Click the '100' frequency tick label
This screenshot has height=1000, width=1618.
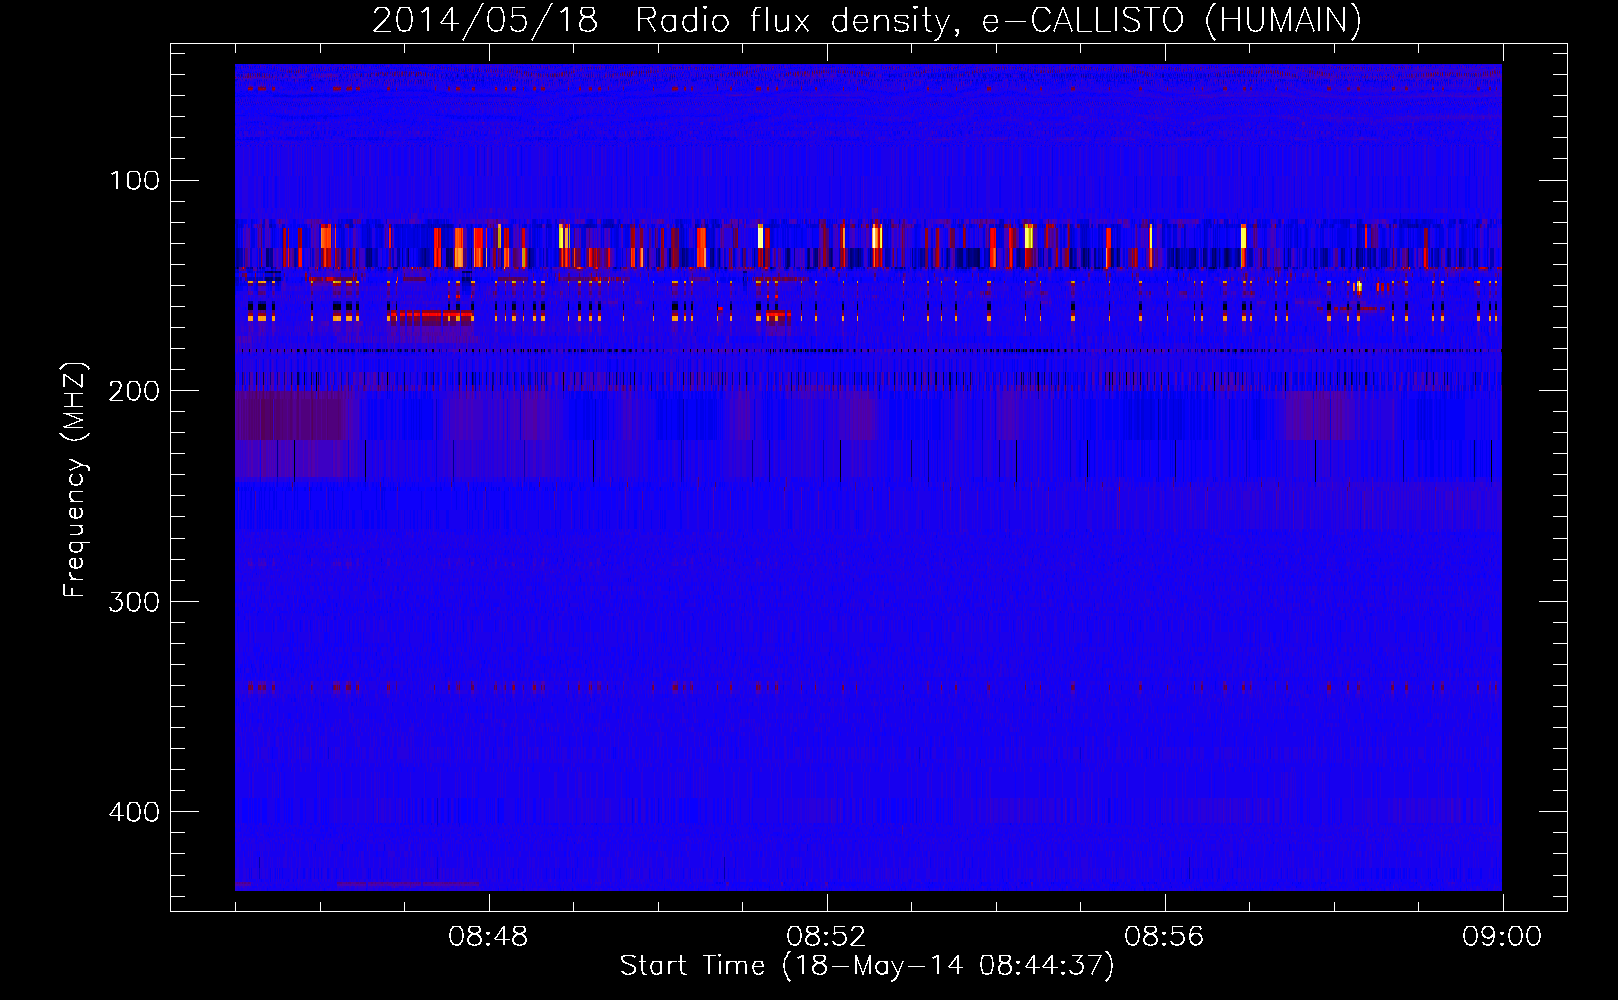[x=134, y=180]
